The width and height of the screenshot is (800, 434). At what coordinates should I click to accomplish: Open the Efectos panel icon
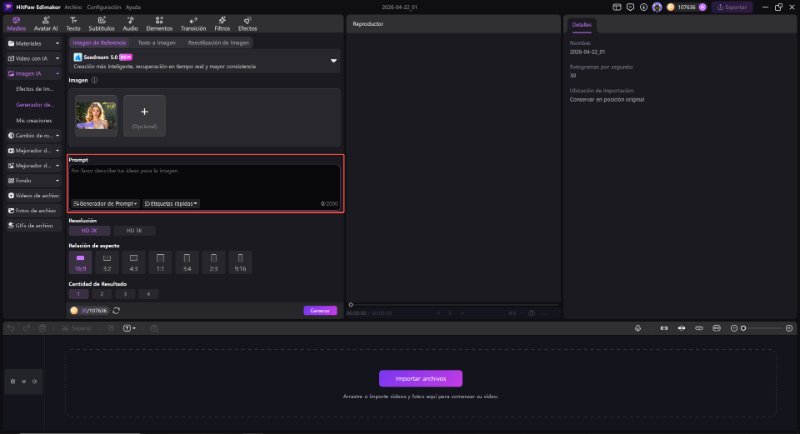(247, 23)
